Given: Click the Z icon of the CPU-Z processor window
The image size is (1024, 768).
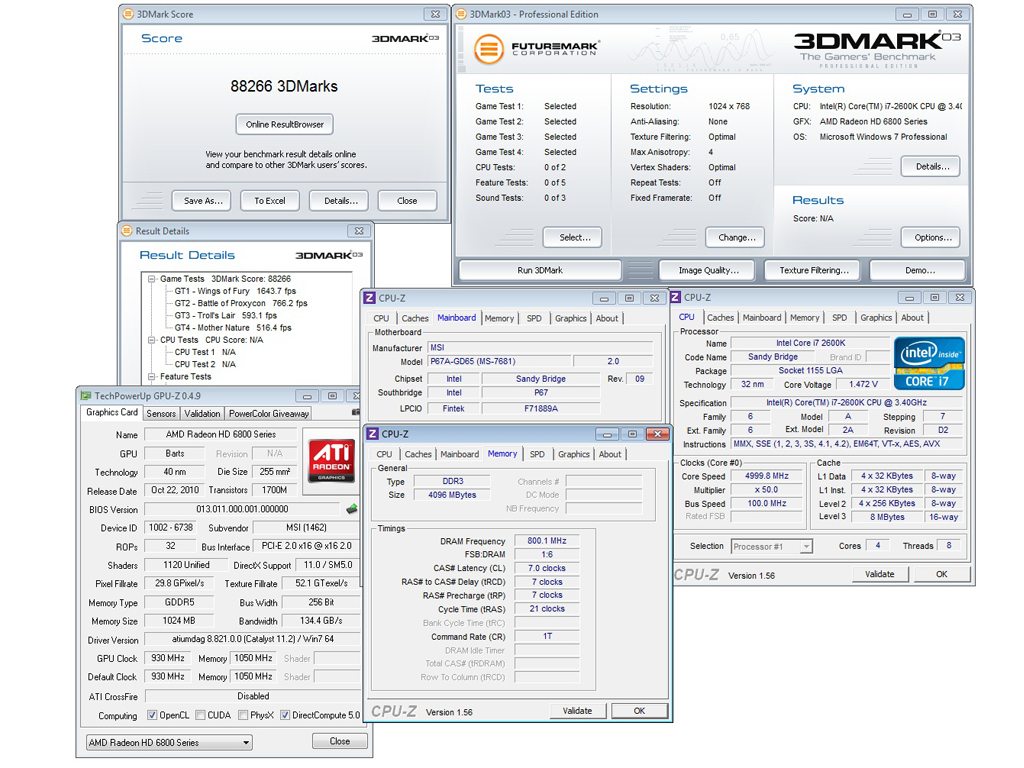Looking at the screenshot, I should pyautogui.click(x=675, y=297).
